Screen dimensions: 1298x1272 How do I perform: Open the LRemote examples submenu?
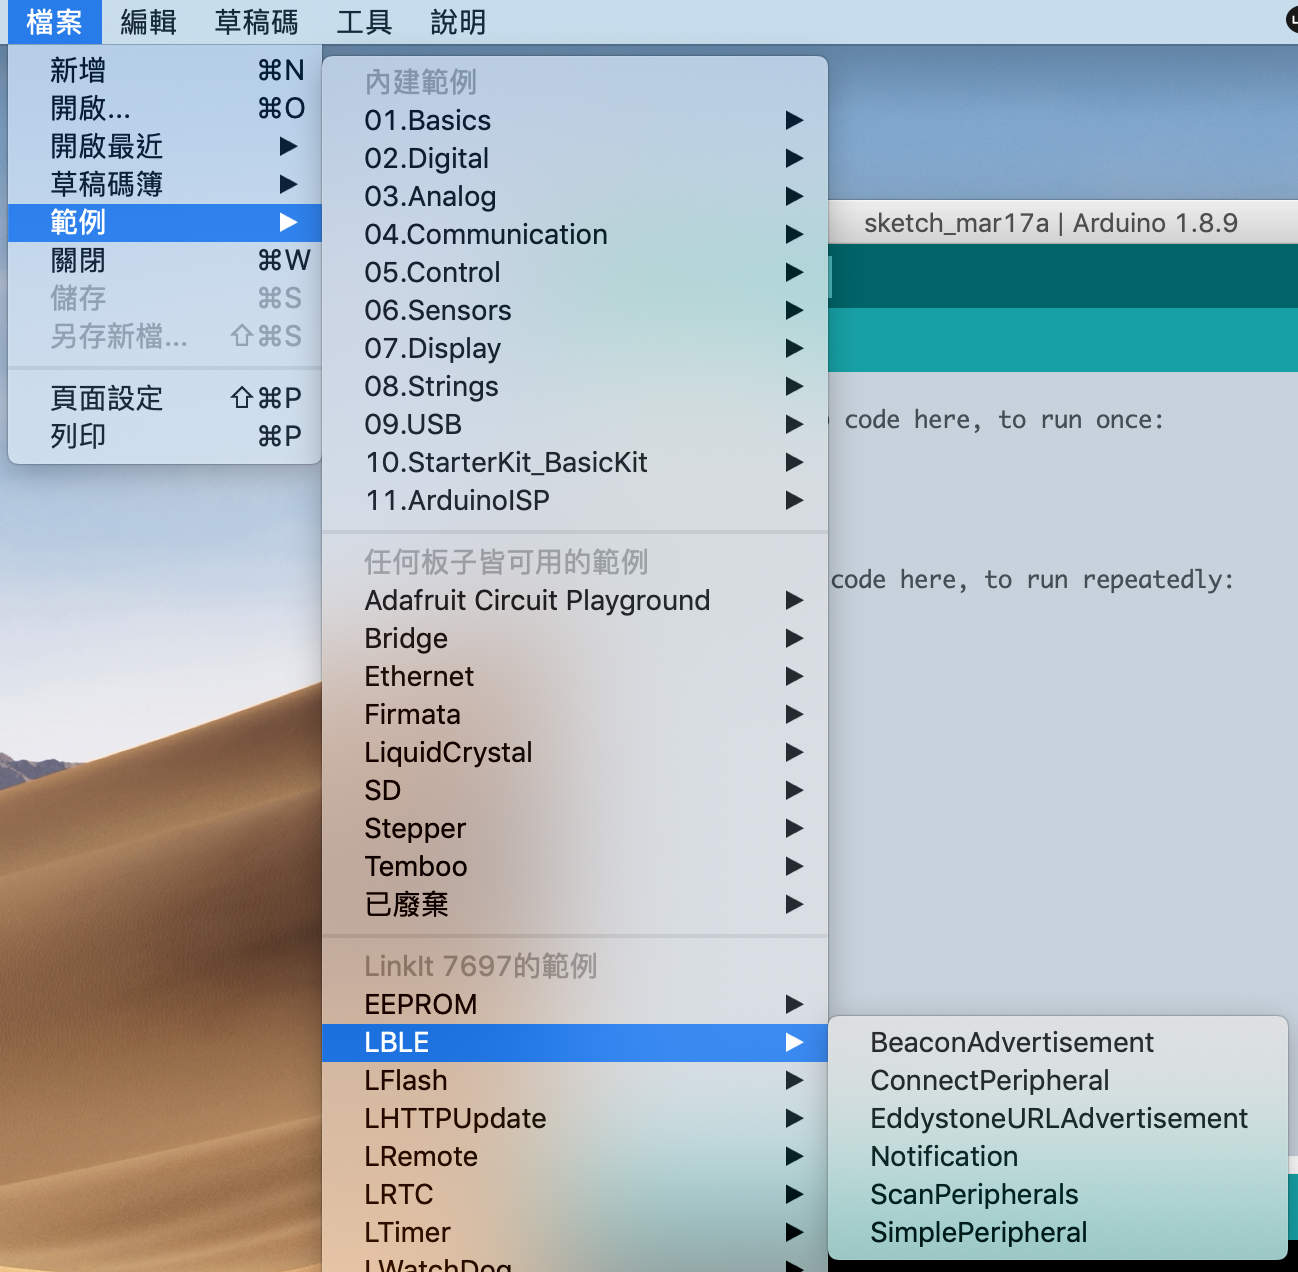point(575,1156)
